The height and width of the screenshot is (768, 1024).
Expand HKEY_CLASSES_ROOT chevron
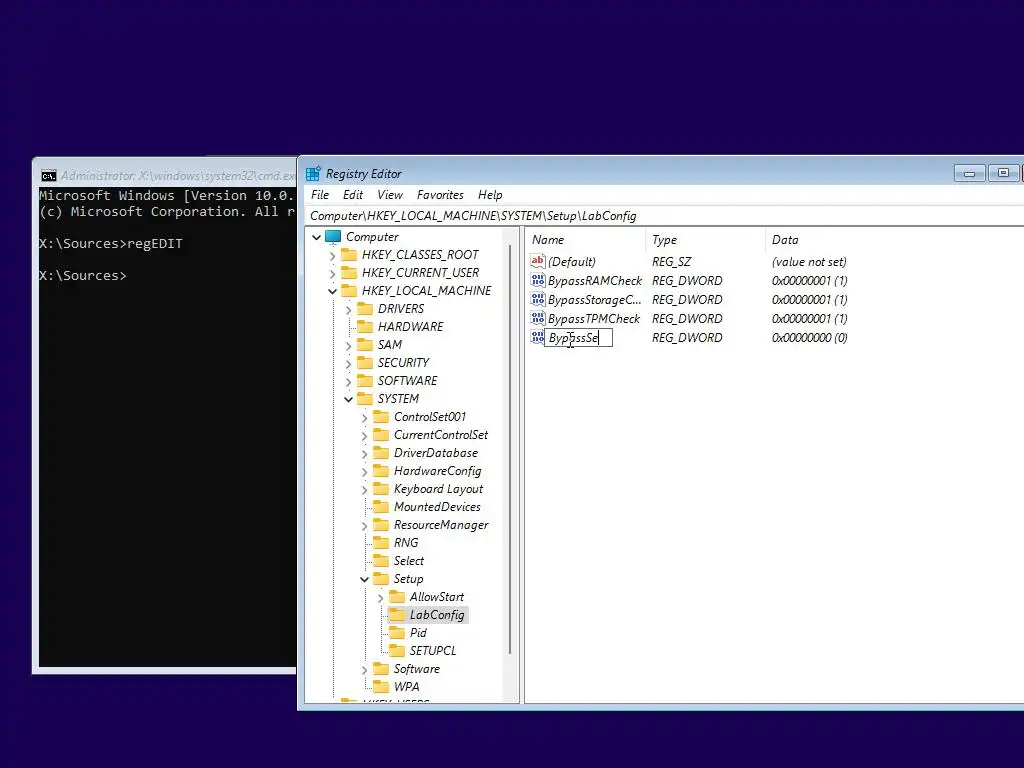click(x=332, y=255)
